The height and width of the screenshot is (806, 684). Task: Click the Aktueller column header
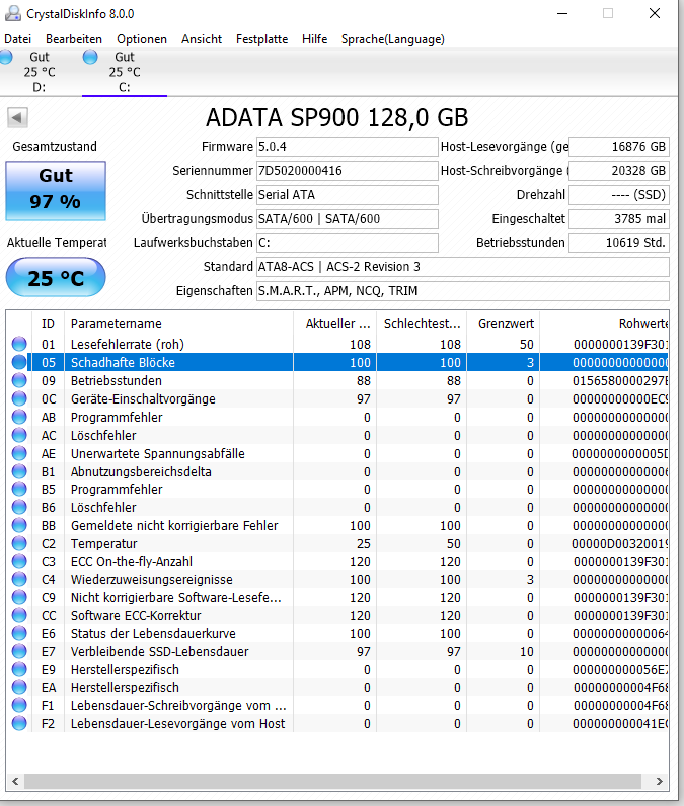[335, 323]
